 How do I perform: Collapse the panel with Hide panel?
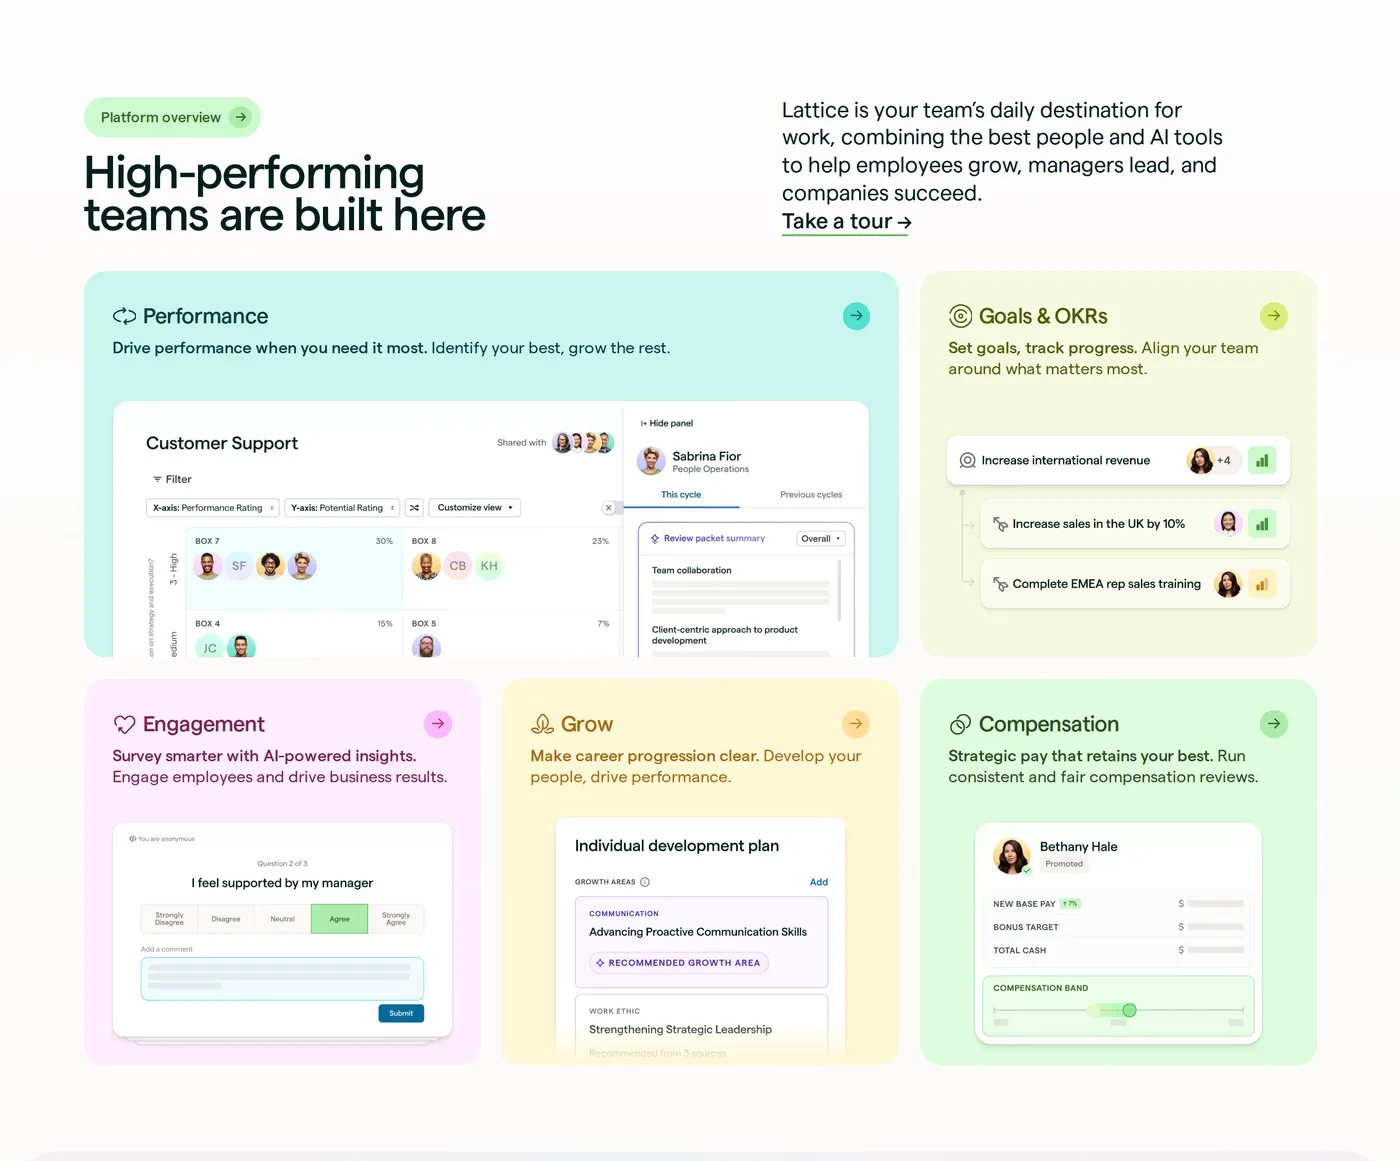click(x=667, y=423)
